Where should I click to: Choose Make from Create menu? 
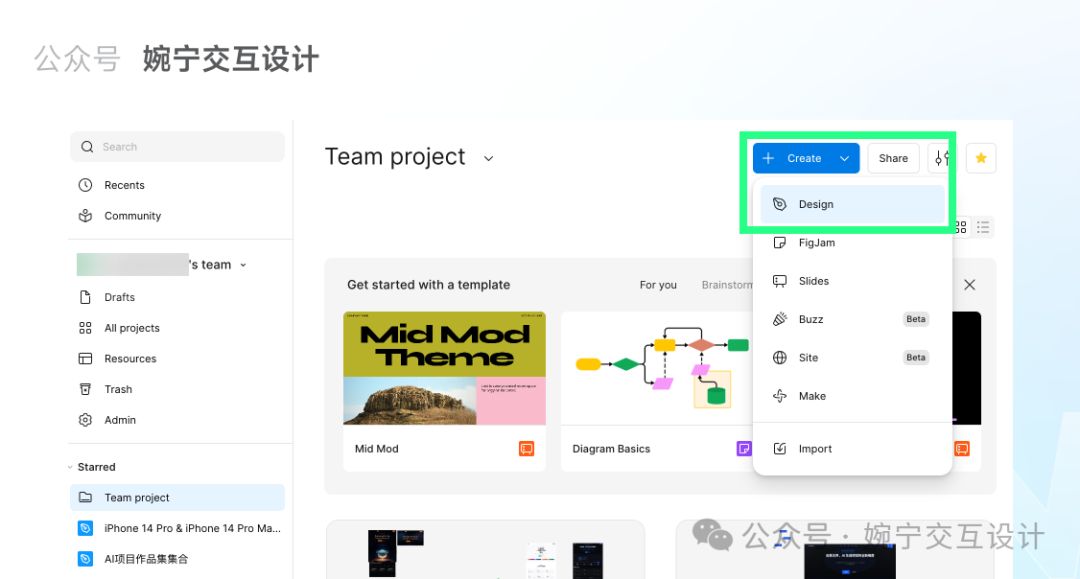coord(853,396)
